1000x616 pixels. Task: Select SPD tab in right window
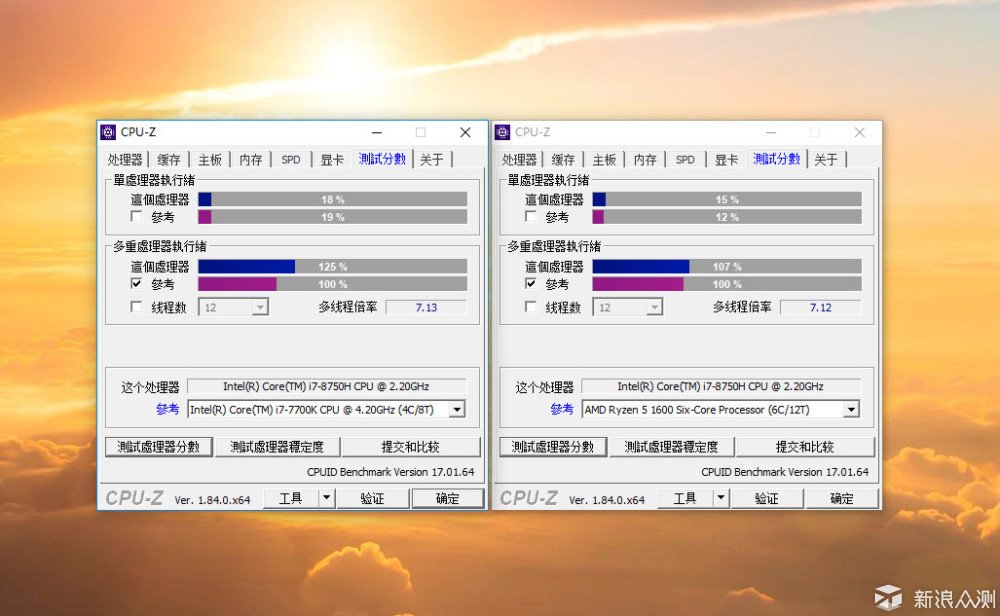coord(685,159)
